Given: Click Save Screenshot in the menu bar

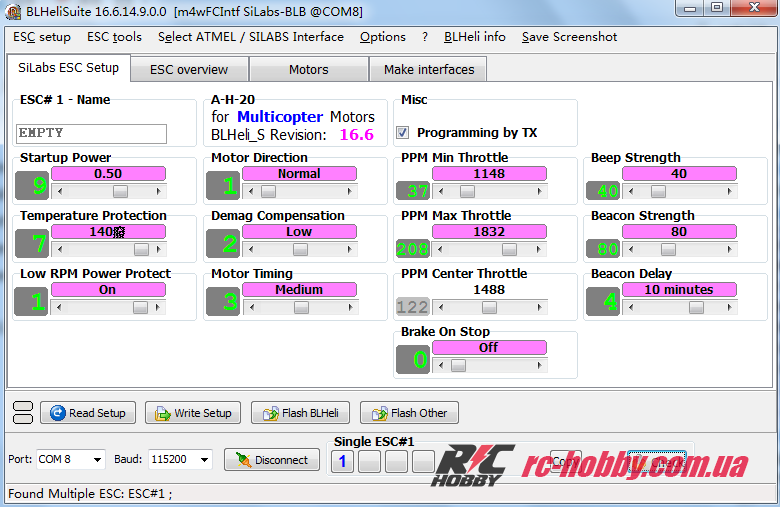Looking at the screenshot, I should [x=569, y=37].
